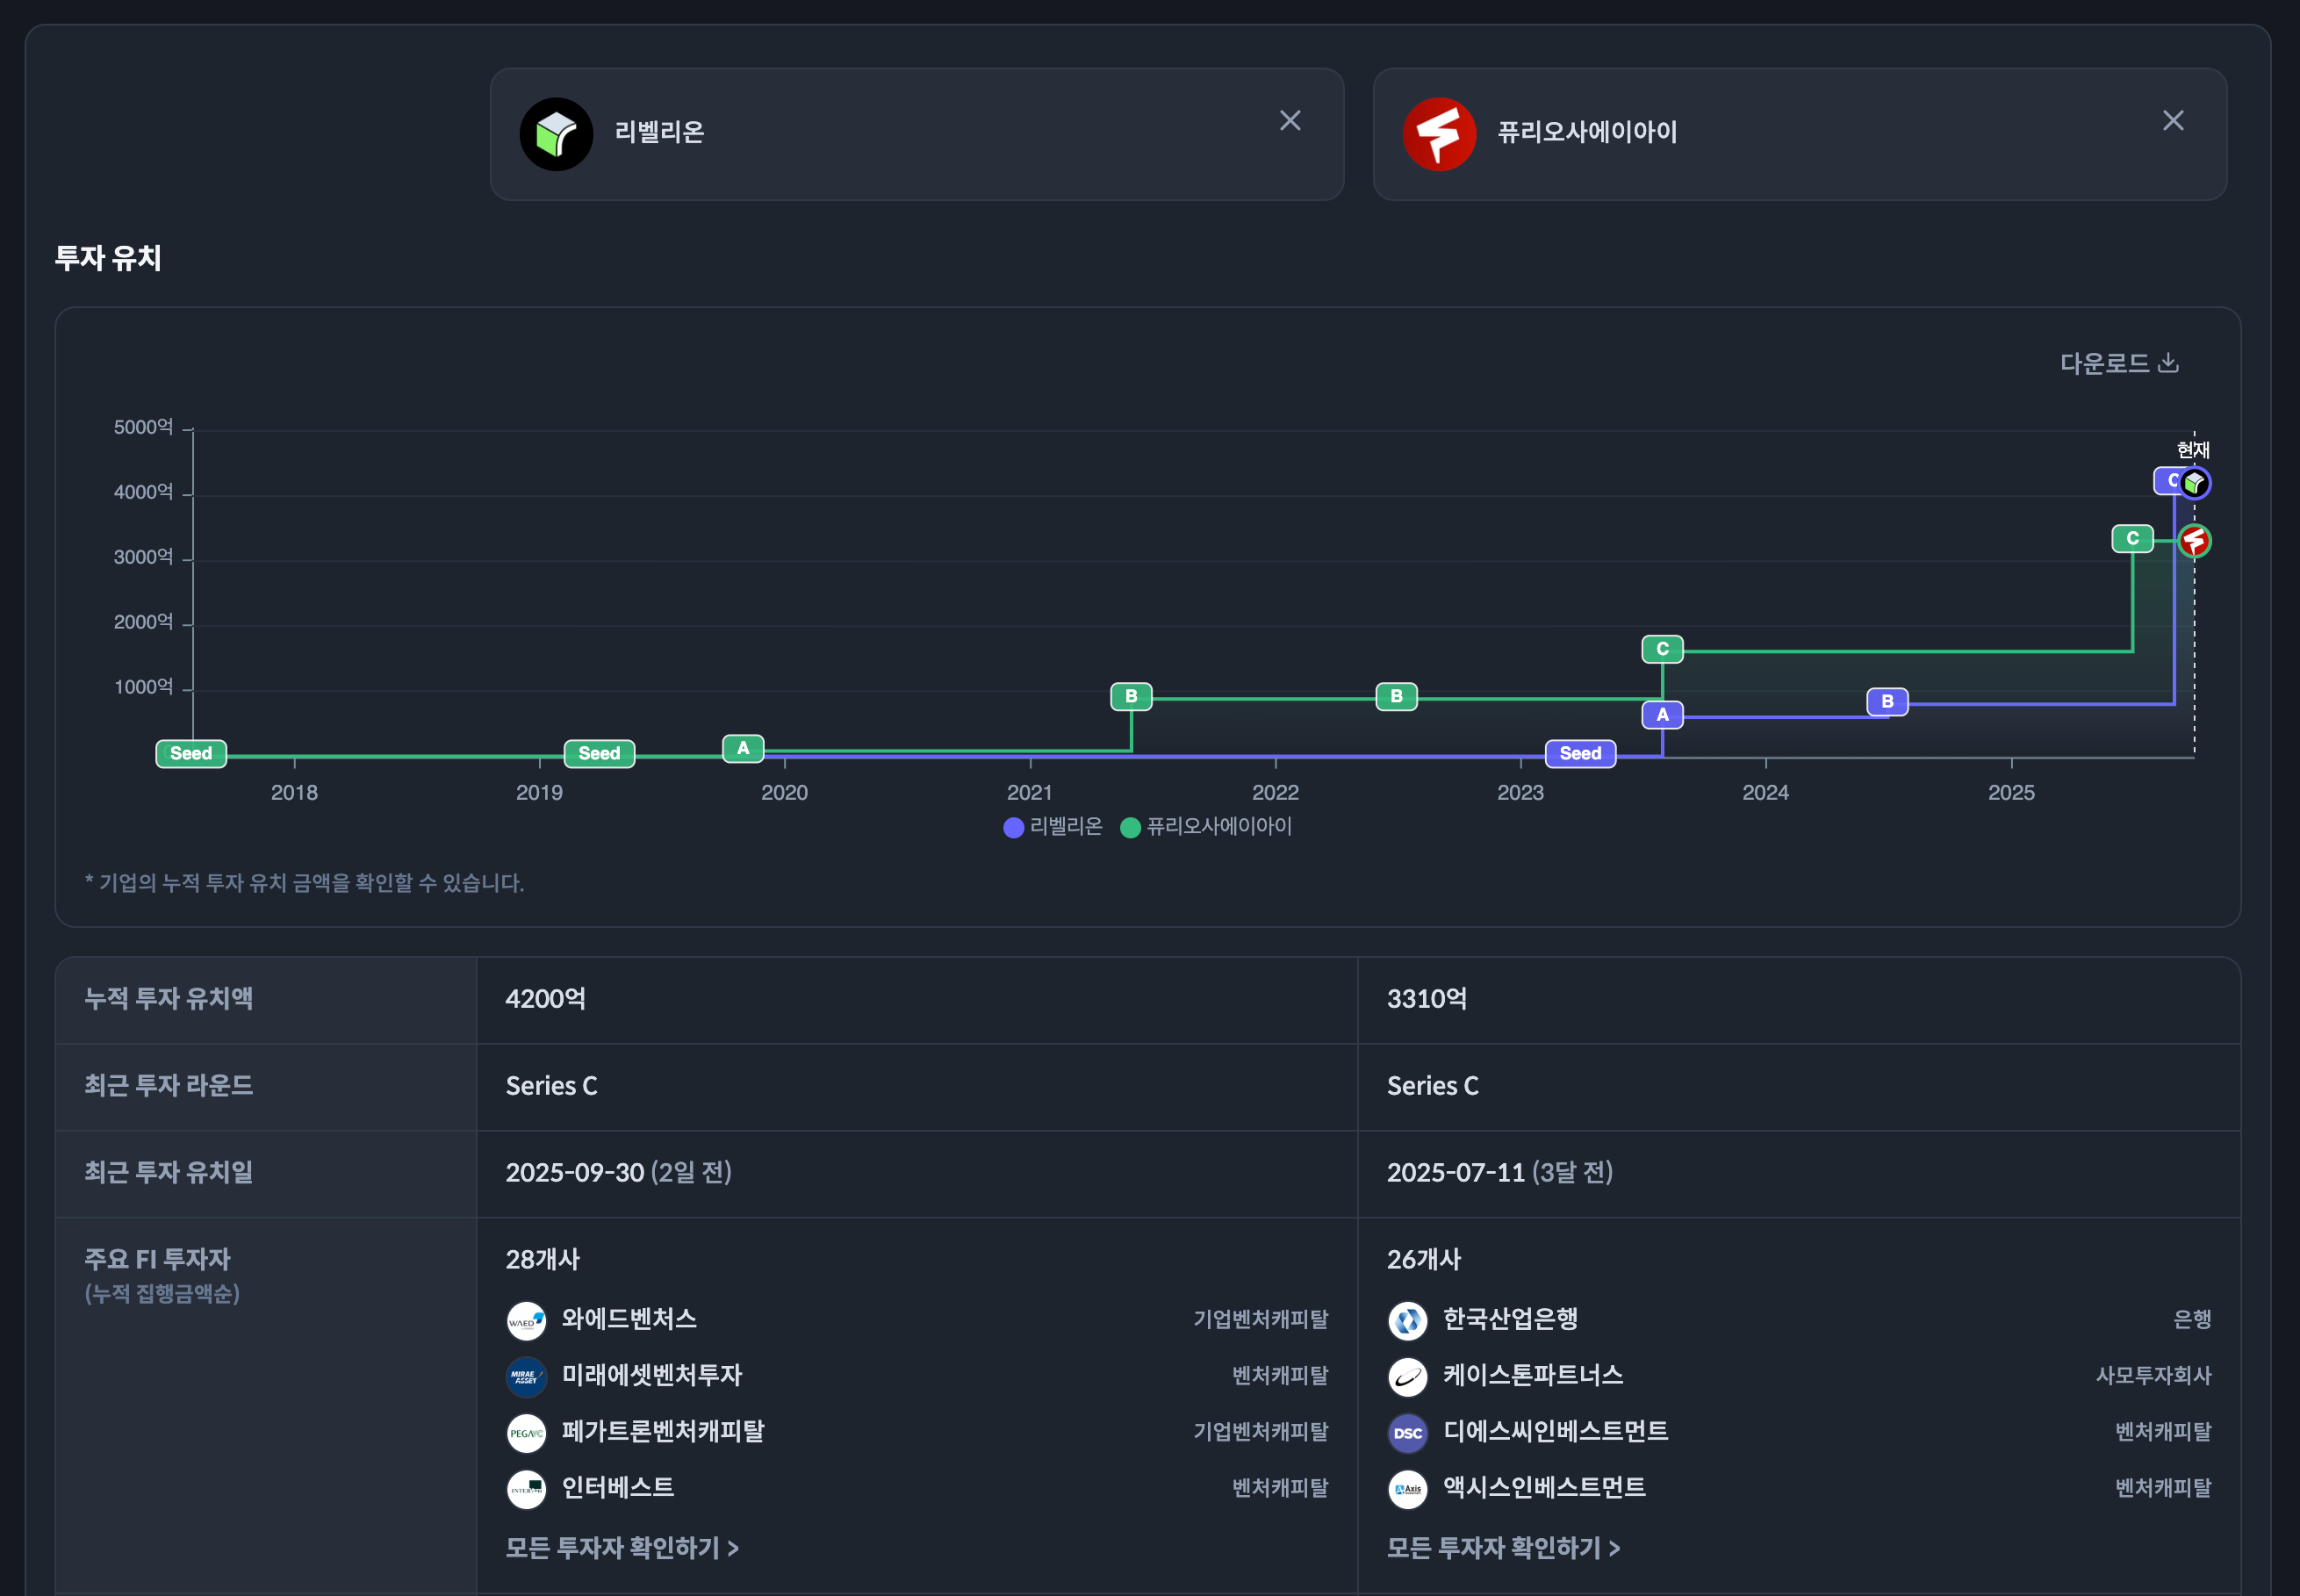Click 와에드벤처스 investor logo icon
The image size is (2300, 1596).
pyautogui.click(x=526, y=1320)
